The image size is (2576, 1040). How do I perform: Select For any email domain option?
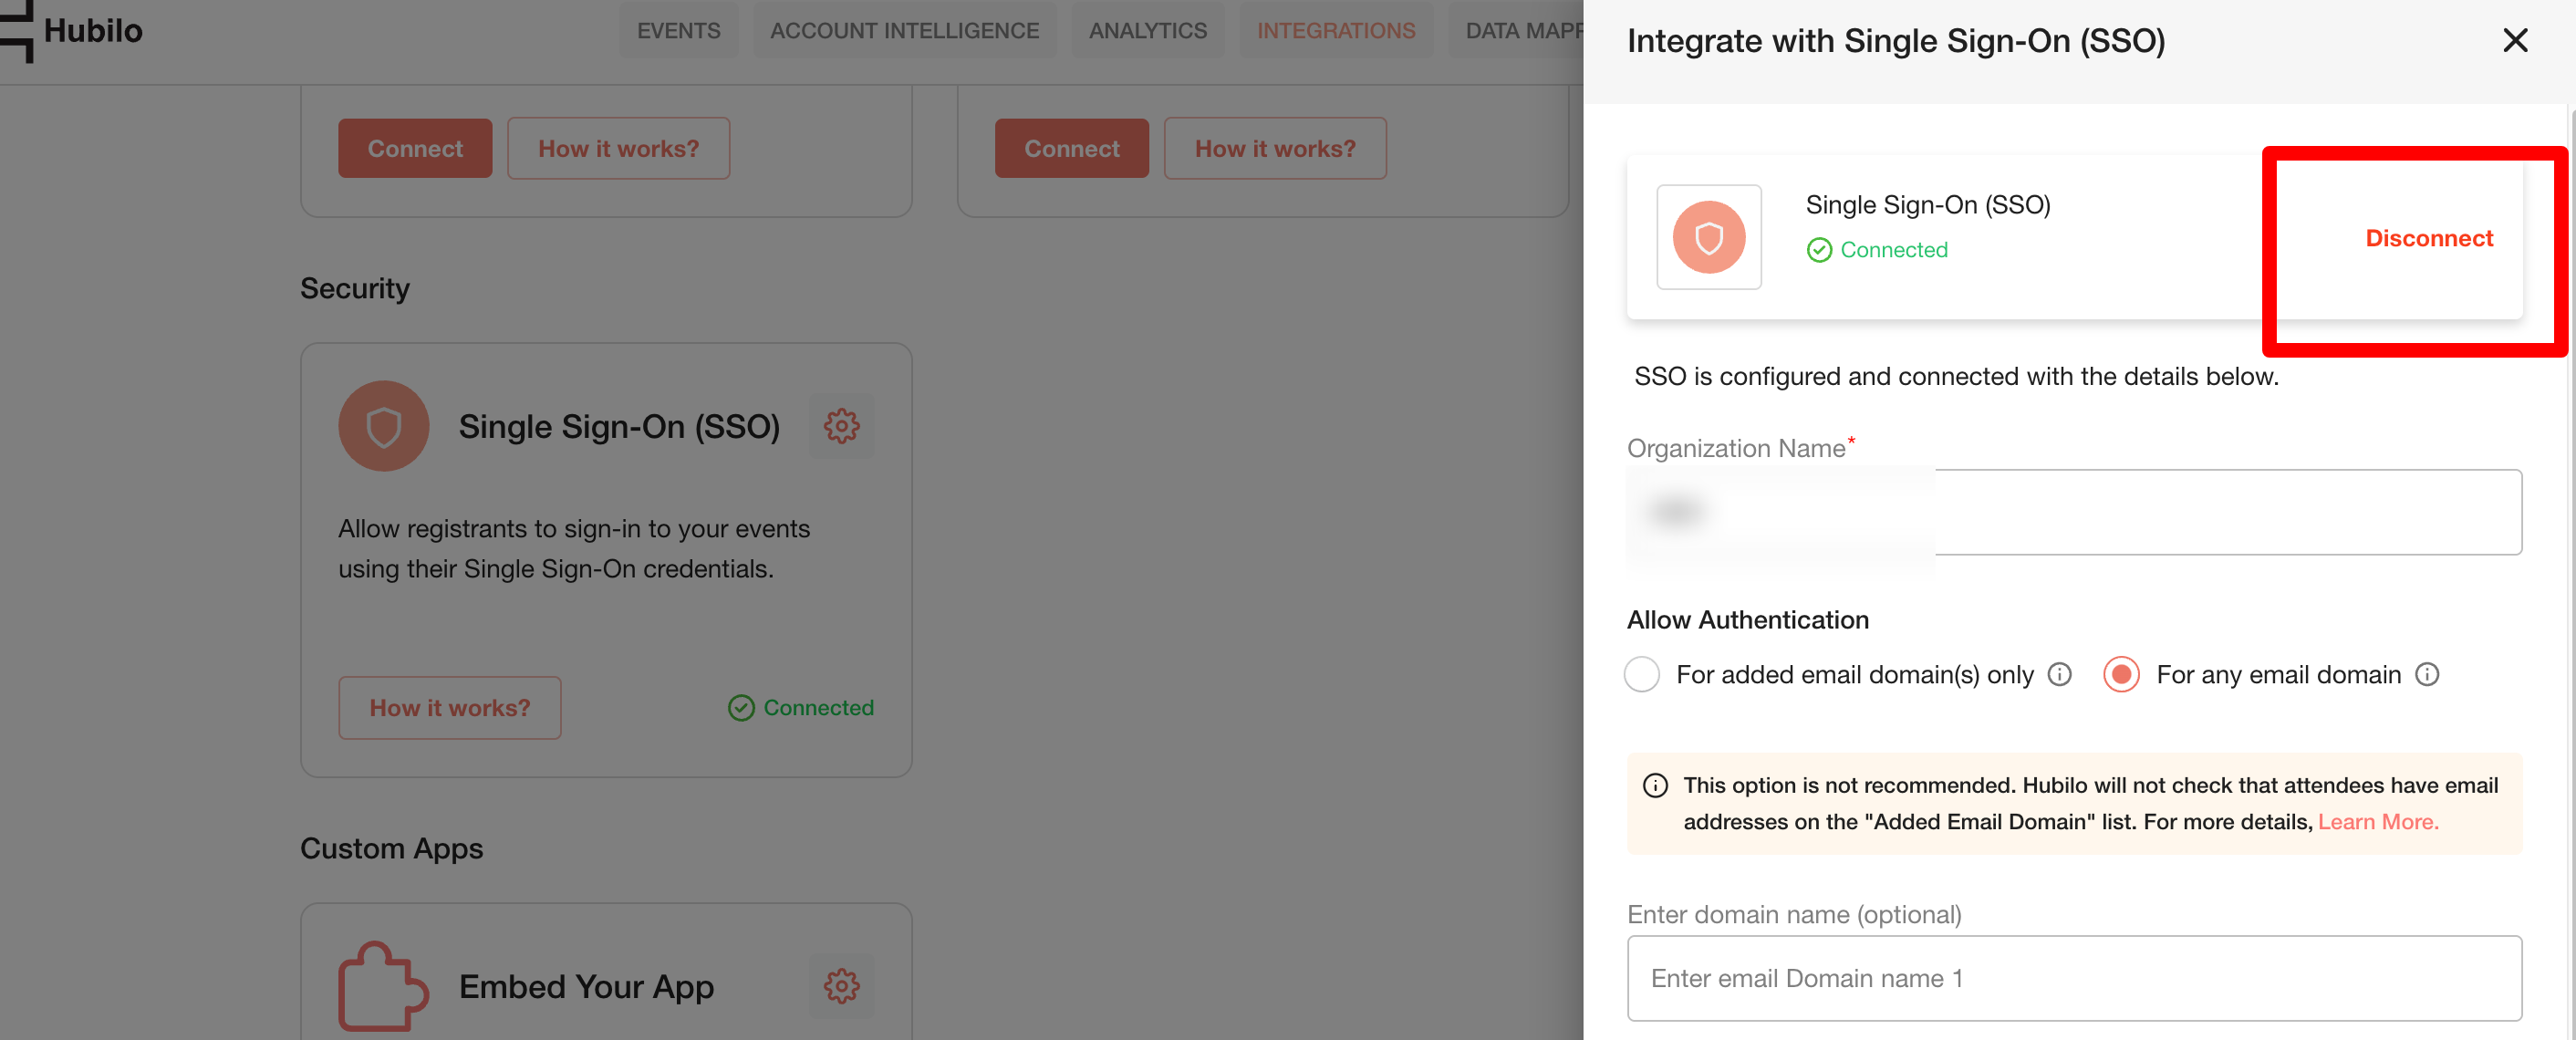[2121, 675]
